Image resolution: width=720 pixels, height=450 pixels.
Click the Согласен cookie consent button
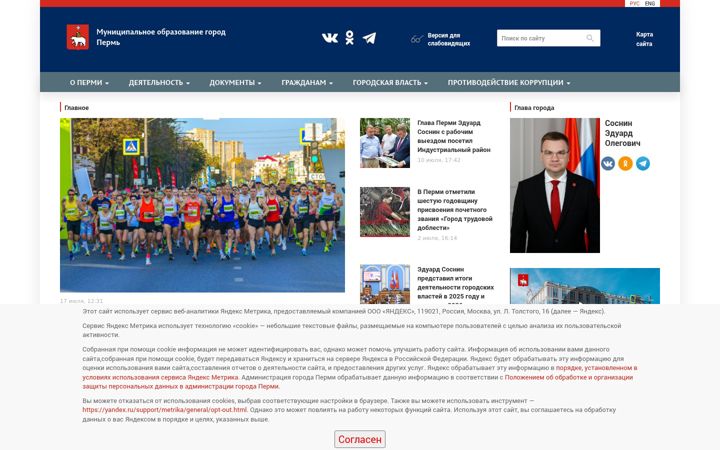coord(360,439)
